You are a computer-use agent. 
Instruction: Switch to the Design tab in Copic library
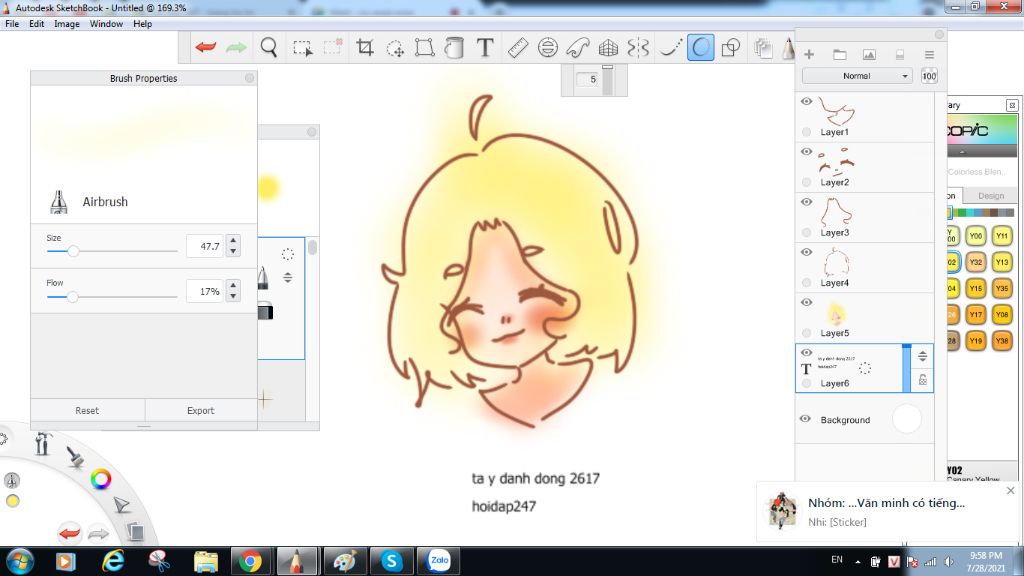(x=991, y=195)
